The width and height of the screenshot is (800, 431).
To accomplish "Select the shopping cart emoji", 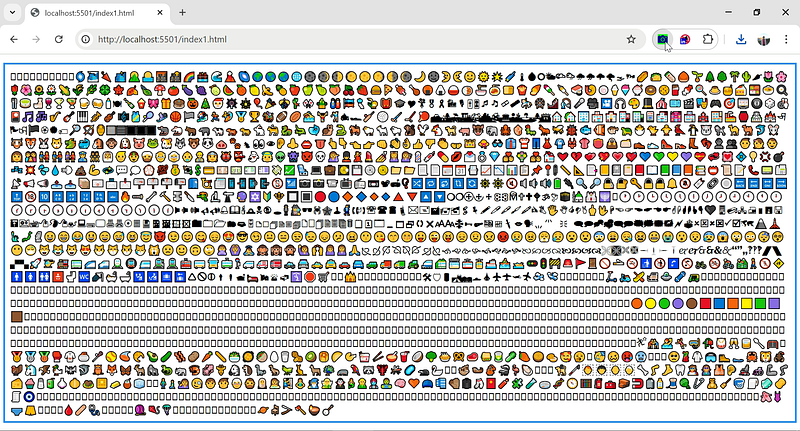I will [x=323, y=276].
